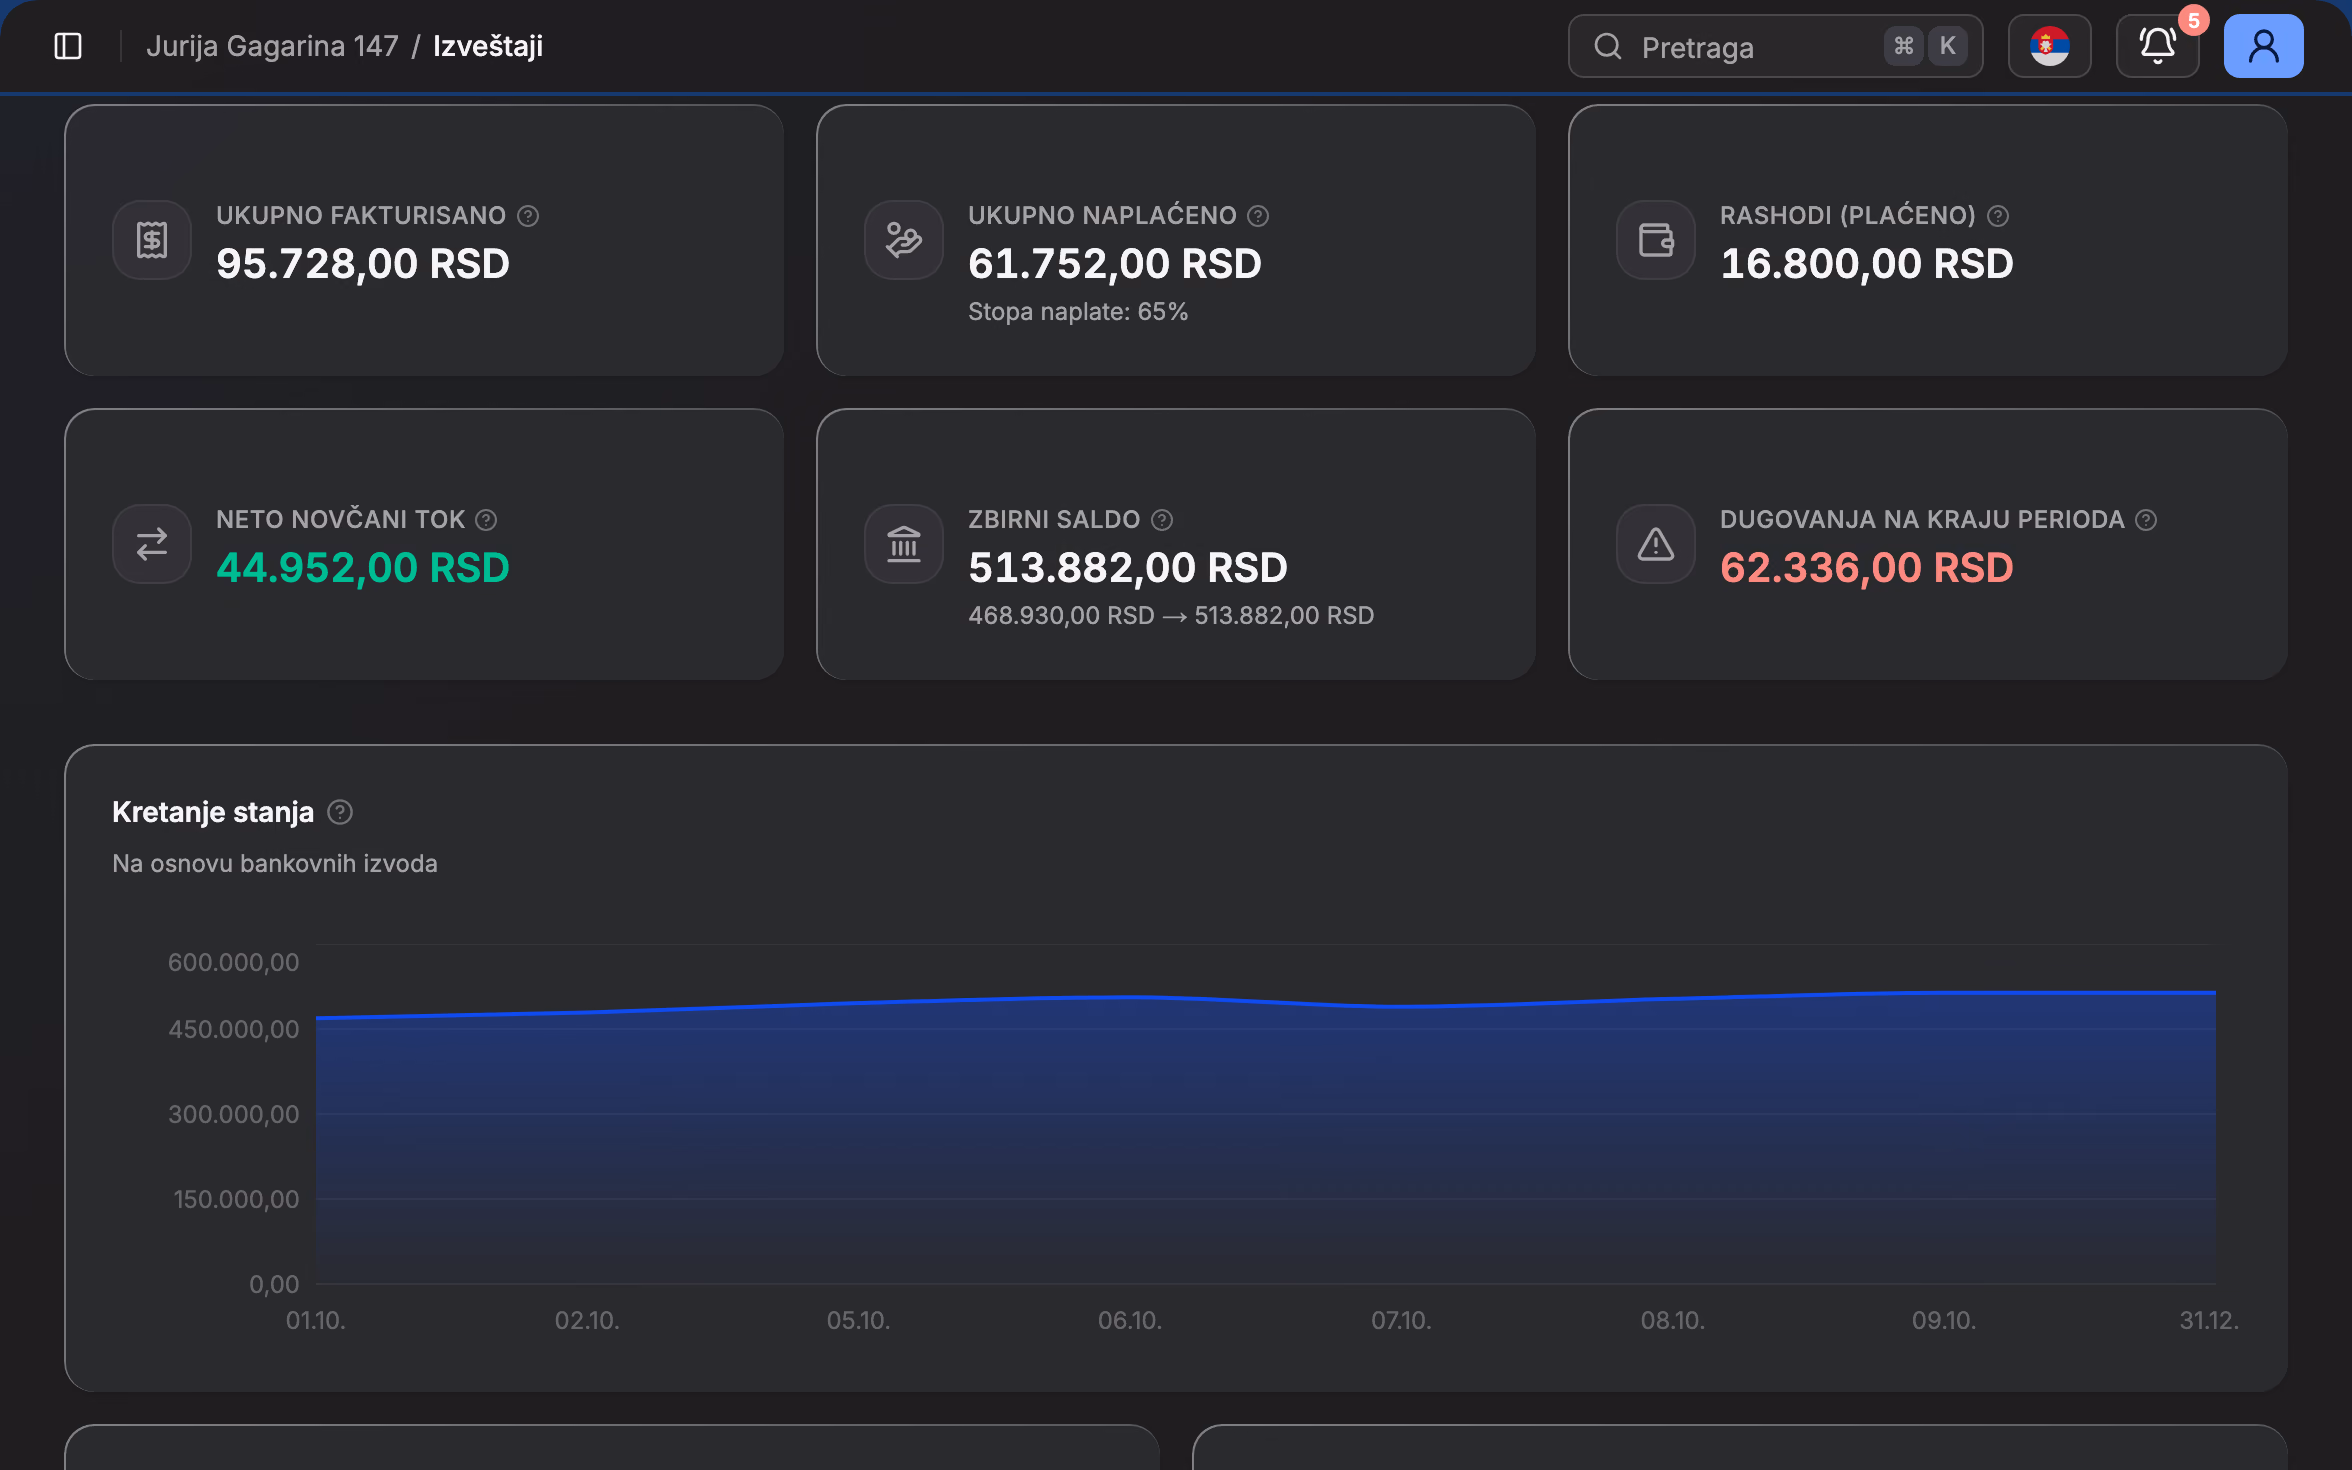The height and width of the screenshot is (1470, 2352).
Task: Click the hand-coins icon for Ukupno naplaćeno
Action: [904, 240]
